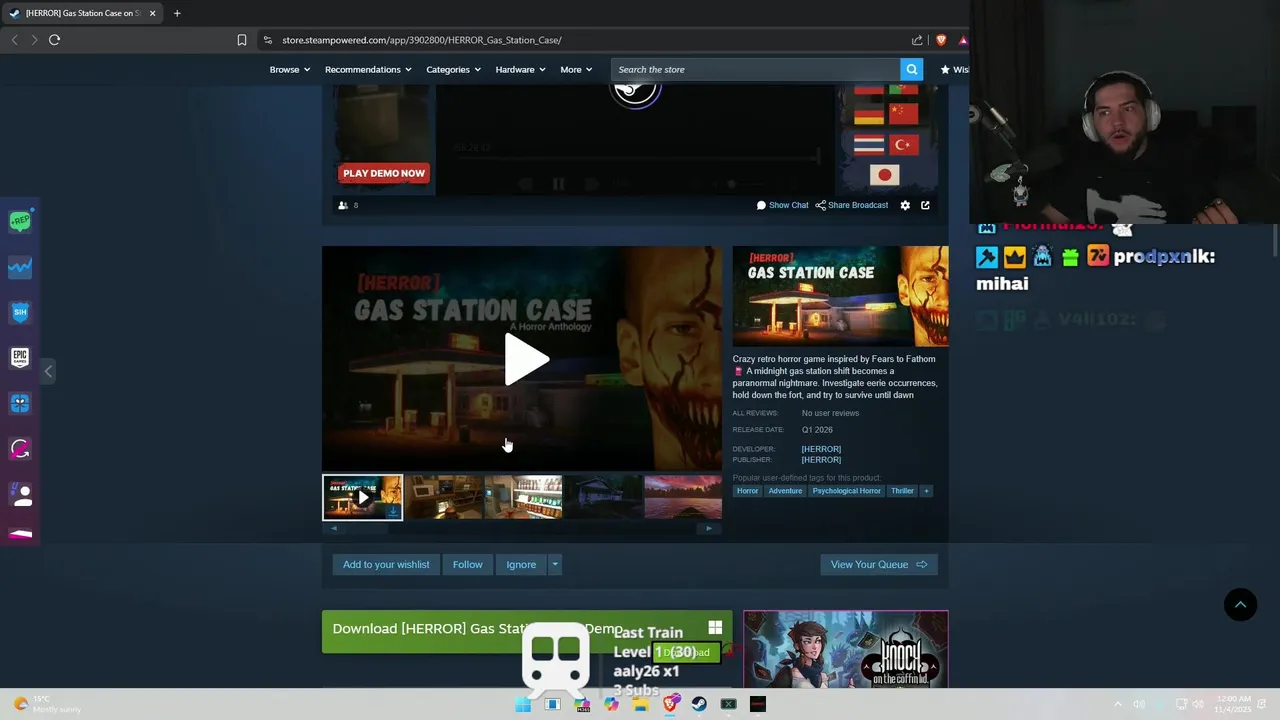The width and height of the screenshot is (1280, 720).
Task: Open the [HERROR] publisher link
Action: tap(821, 460)
